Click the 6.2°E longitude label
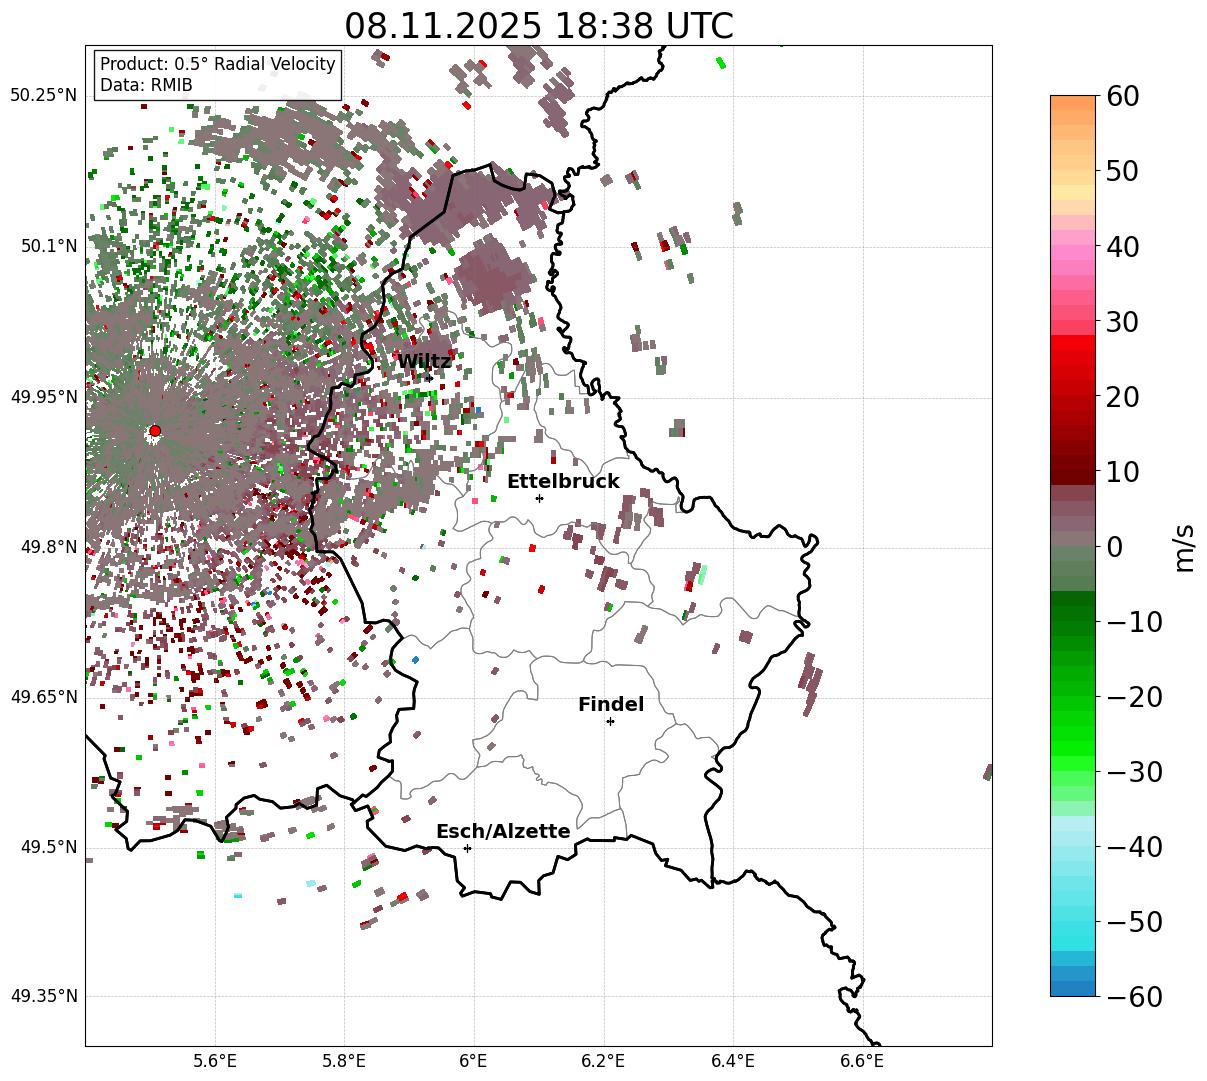1207x1081 pixels. (x=604, y=1060)
